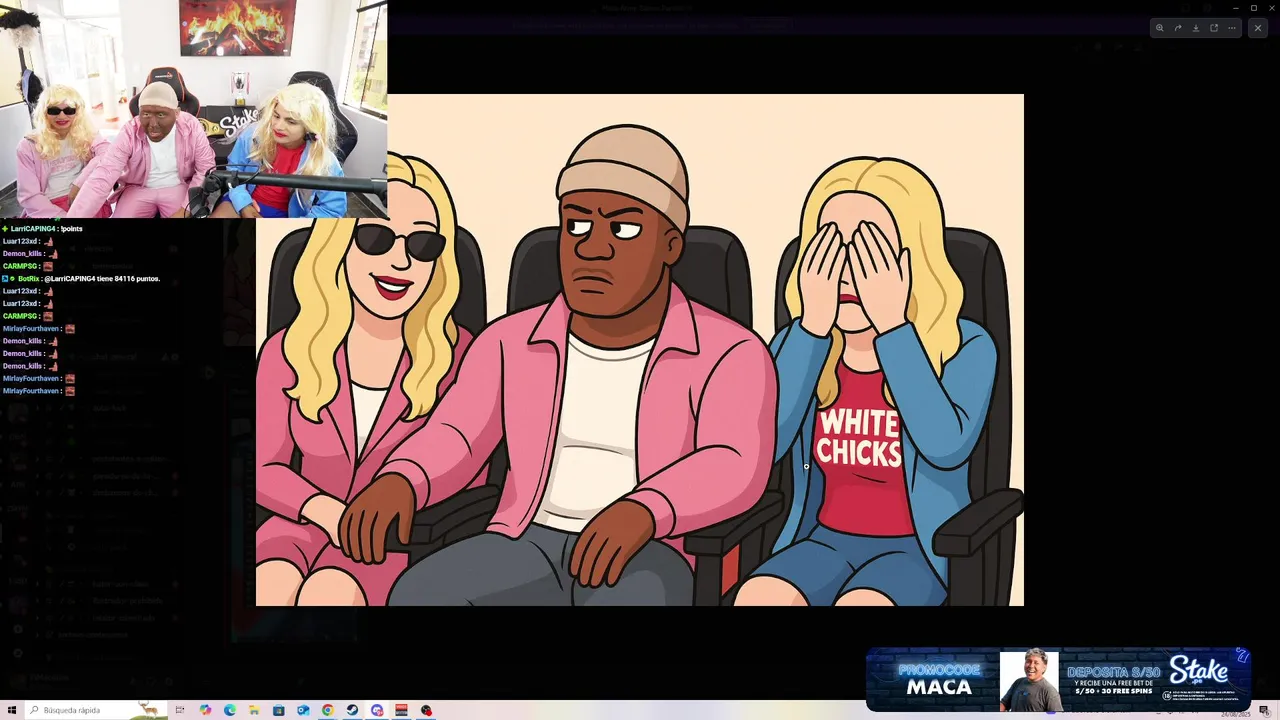Switch to OBS Studio in the taskbar
Viewport: 1280px width, 720px height.
pyautogui.click(x=426, y=710)
